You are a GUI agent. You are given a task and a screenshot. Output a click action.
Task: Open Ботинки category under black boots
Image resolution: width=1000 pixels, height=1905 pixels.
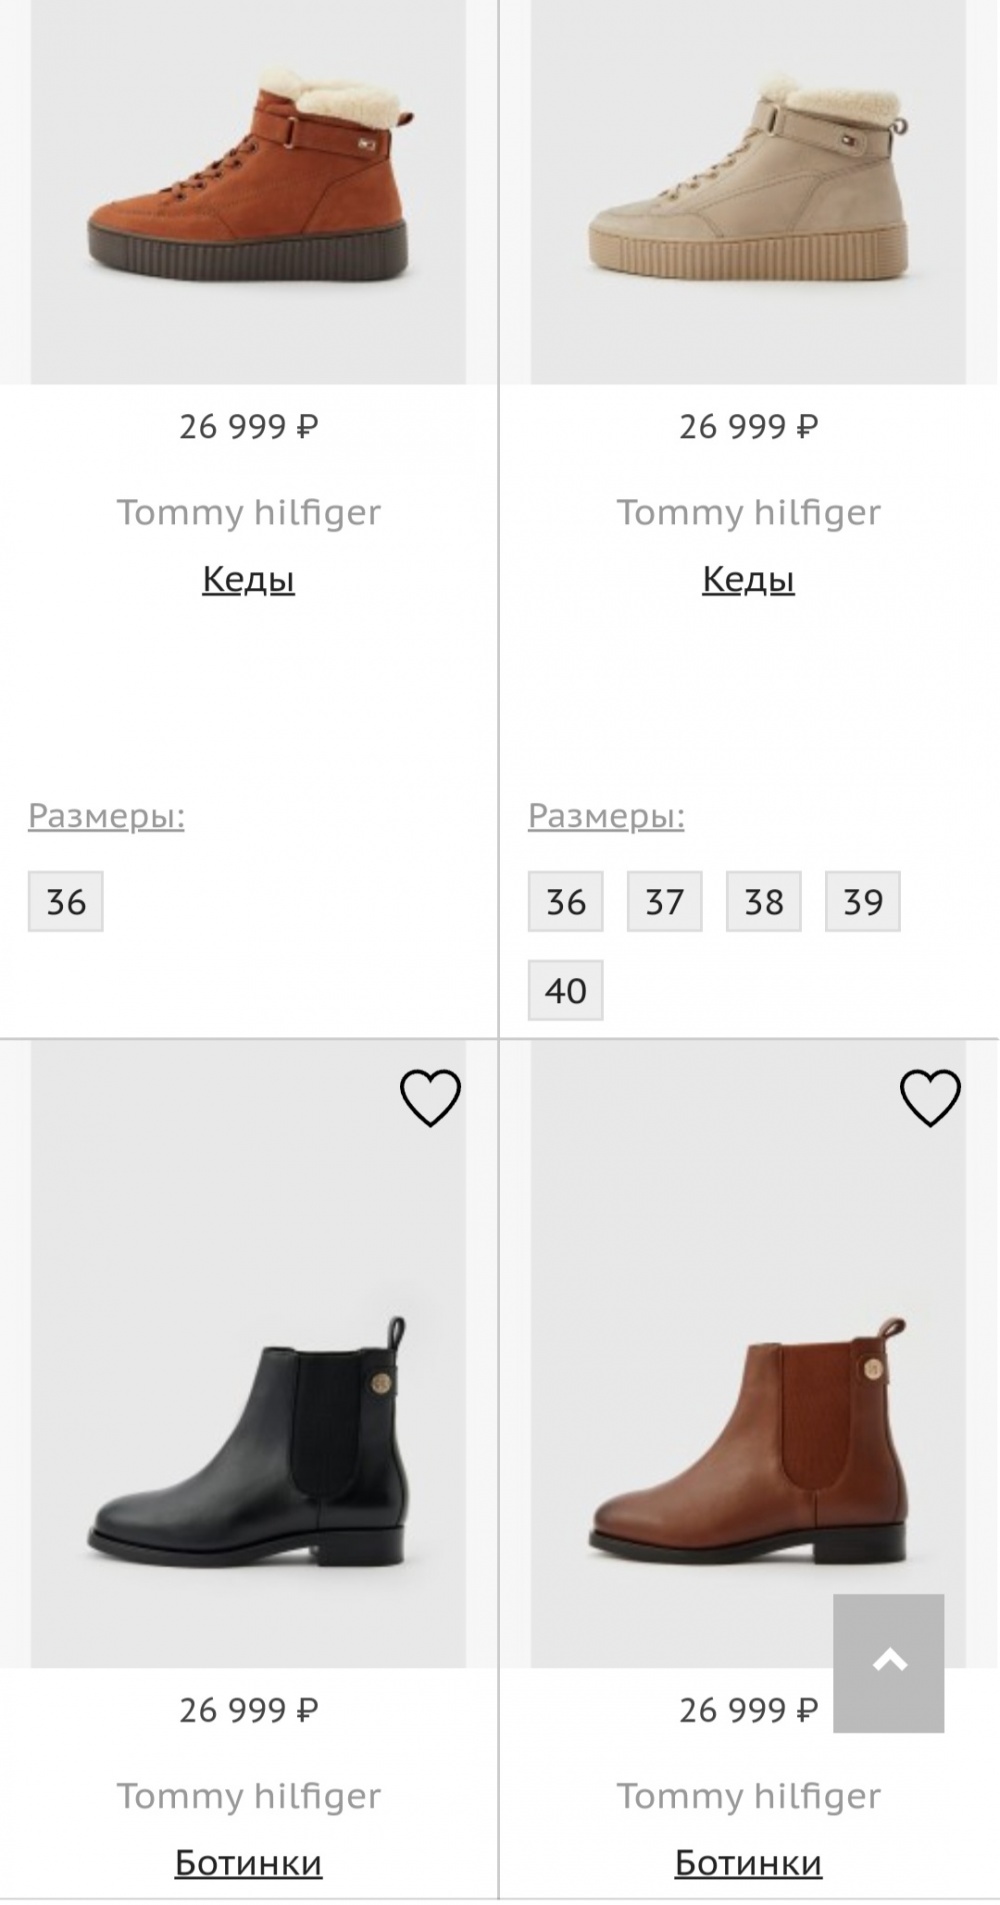point(247,1863)
